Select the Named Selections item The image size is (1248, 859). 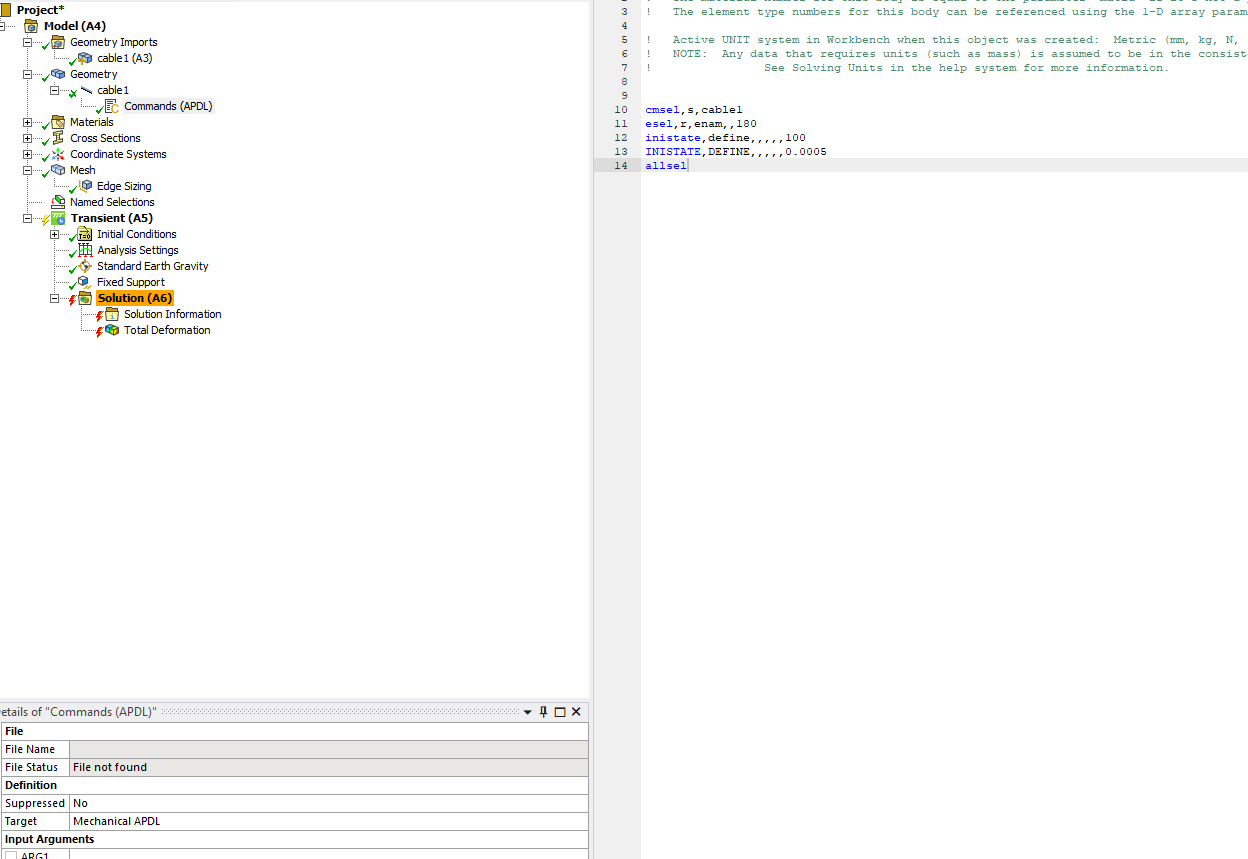112,202
